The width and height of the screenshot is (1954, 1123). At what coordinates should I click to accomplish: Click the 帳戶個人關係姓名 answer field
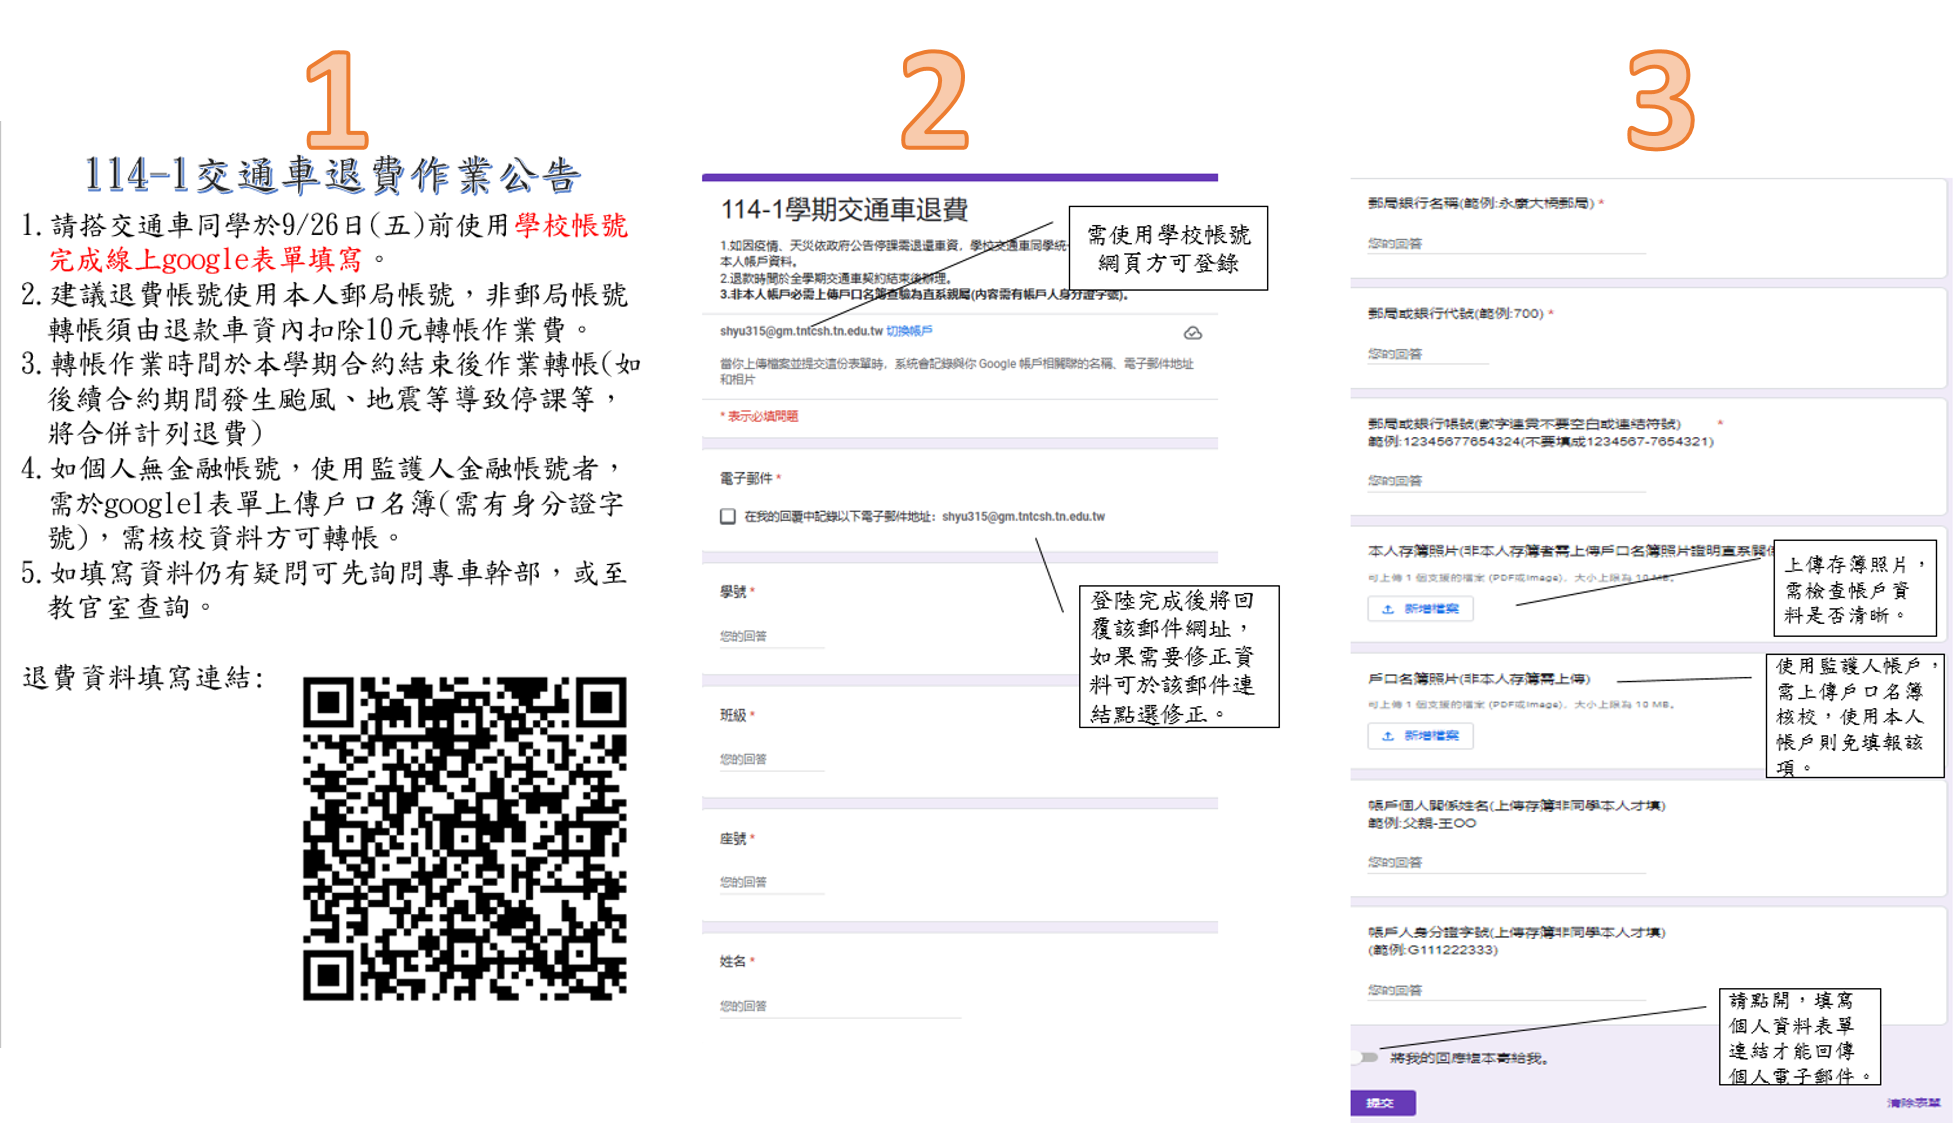click(x=1505, y=863)
